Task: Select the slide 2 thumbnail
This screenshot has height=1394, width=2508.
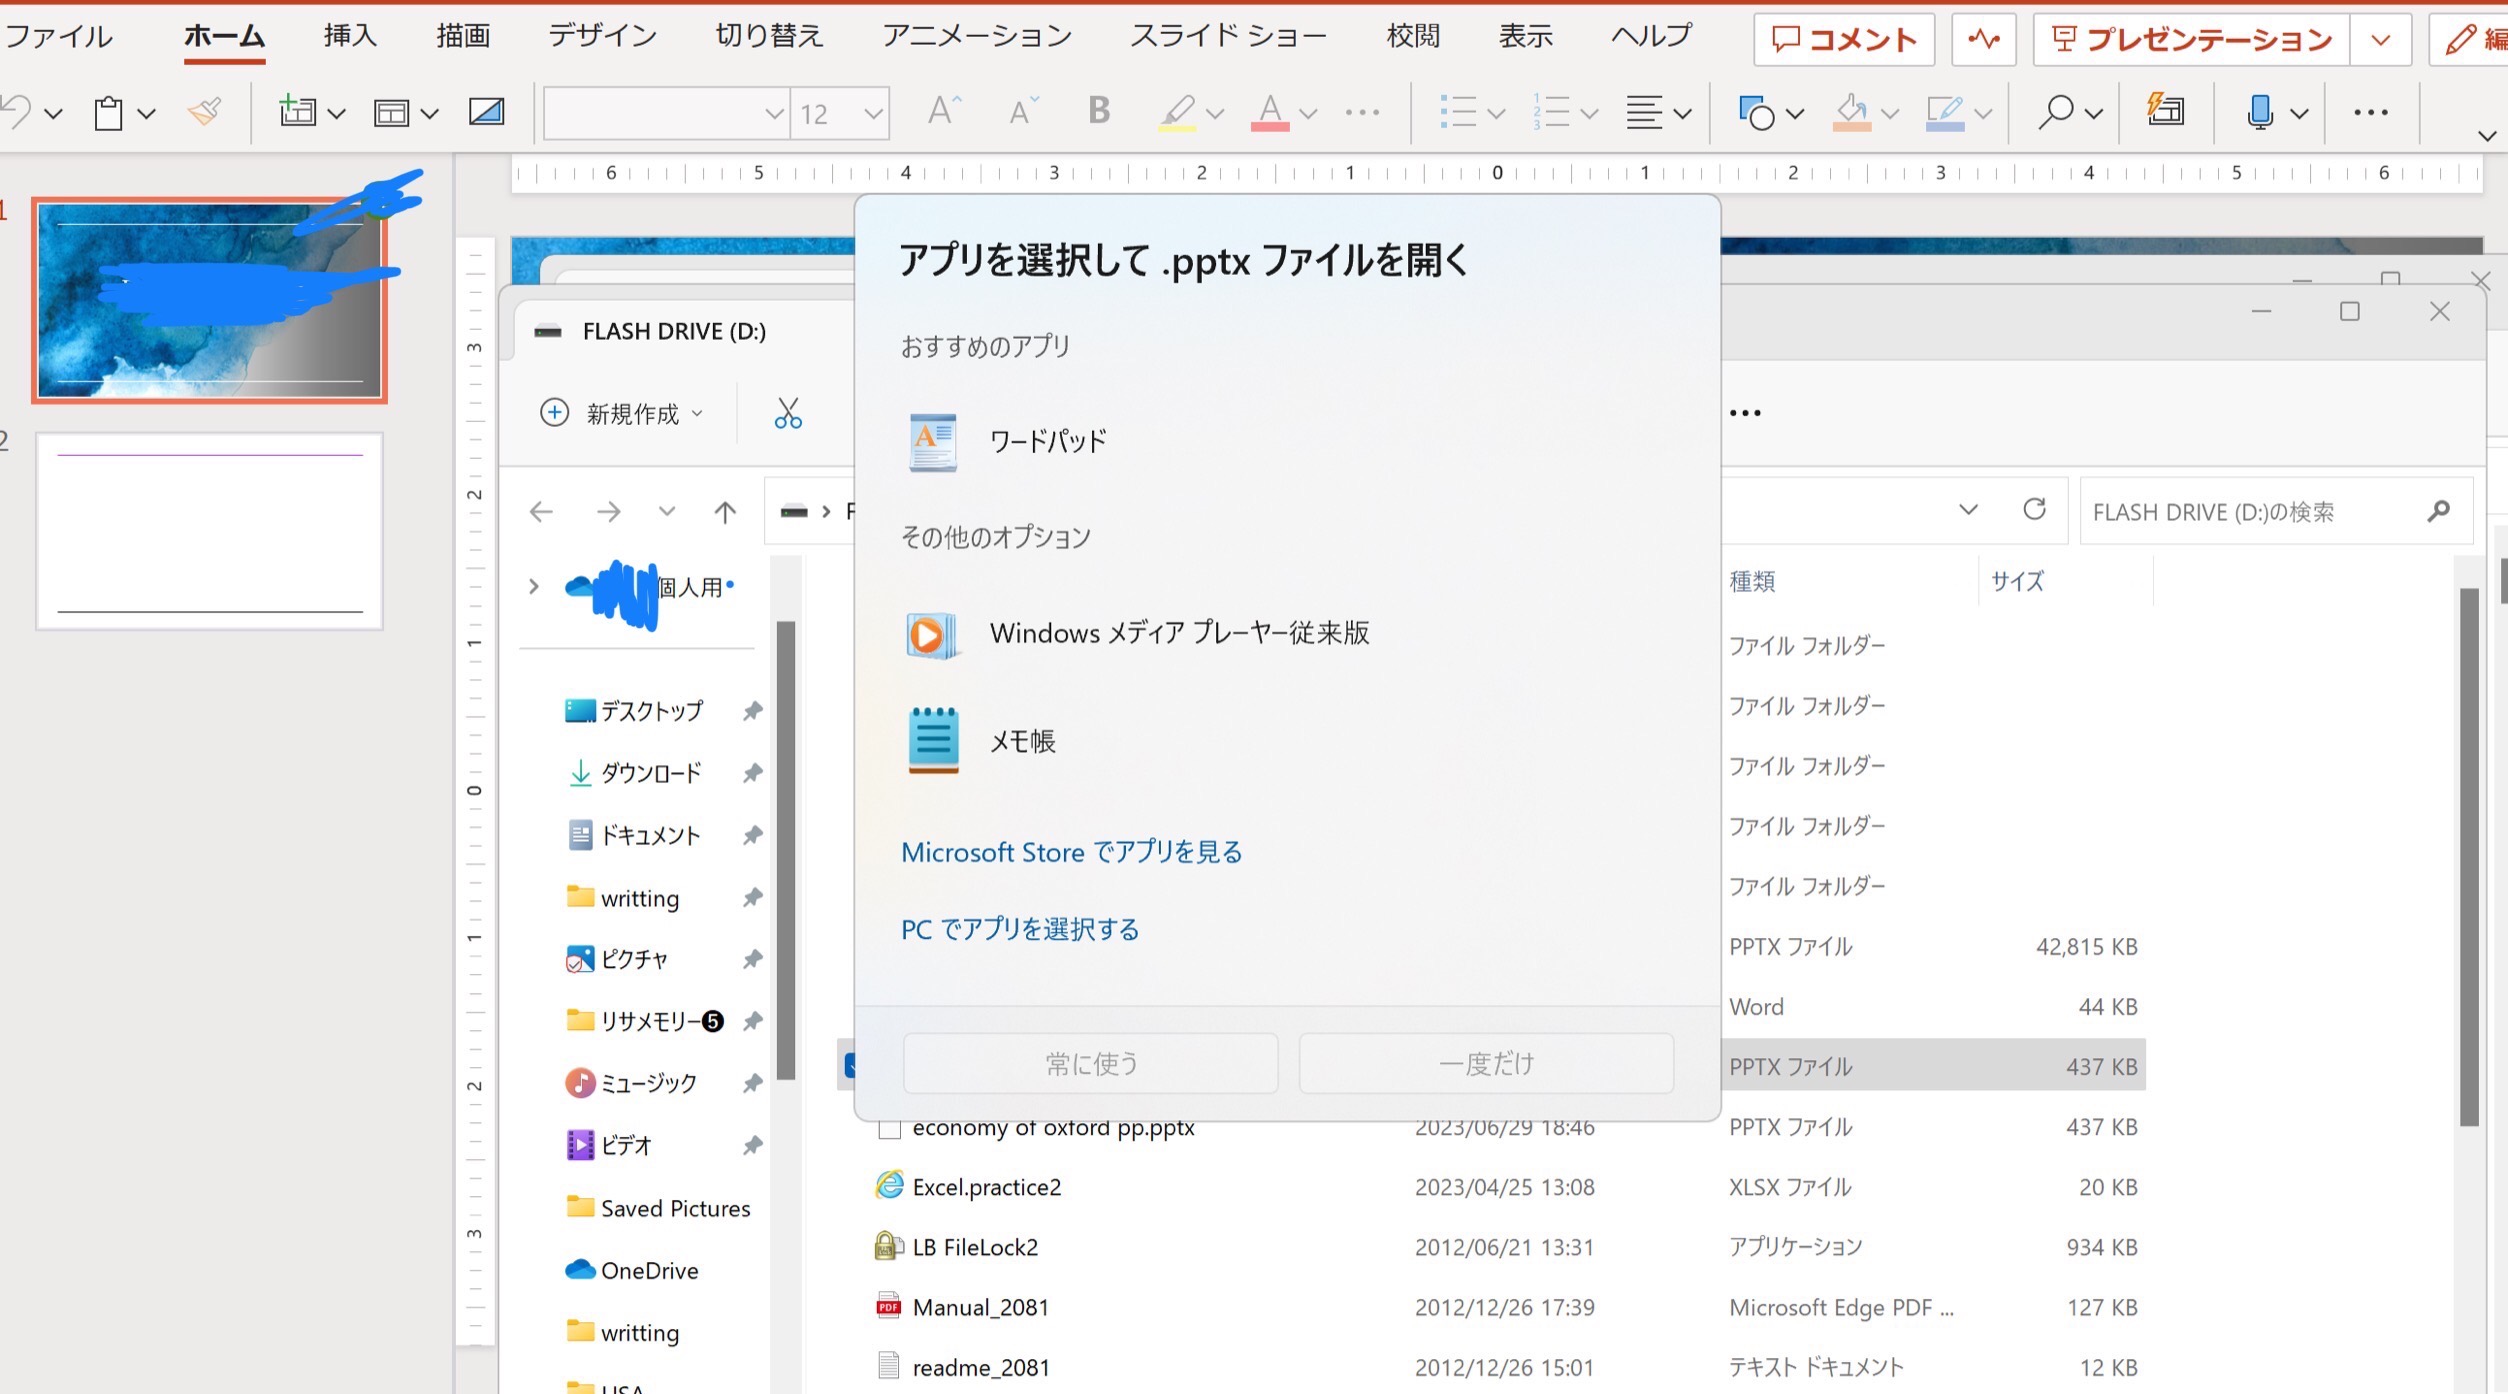Action: (210, 531)
